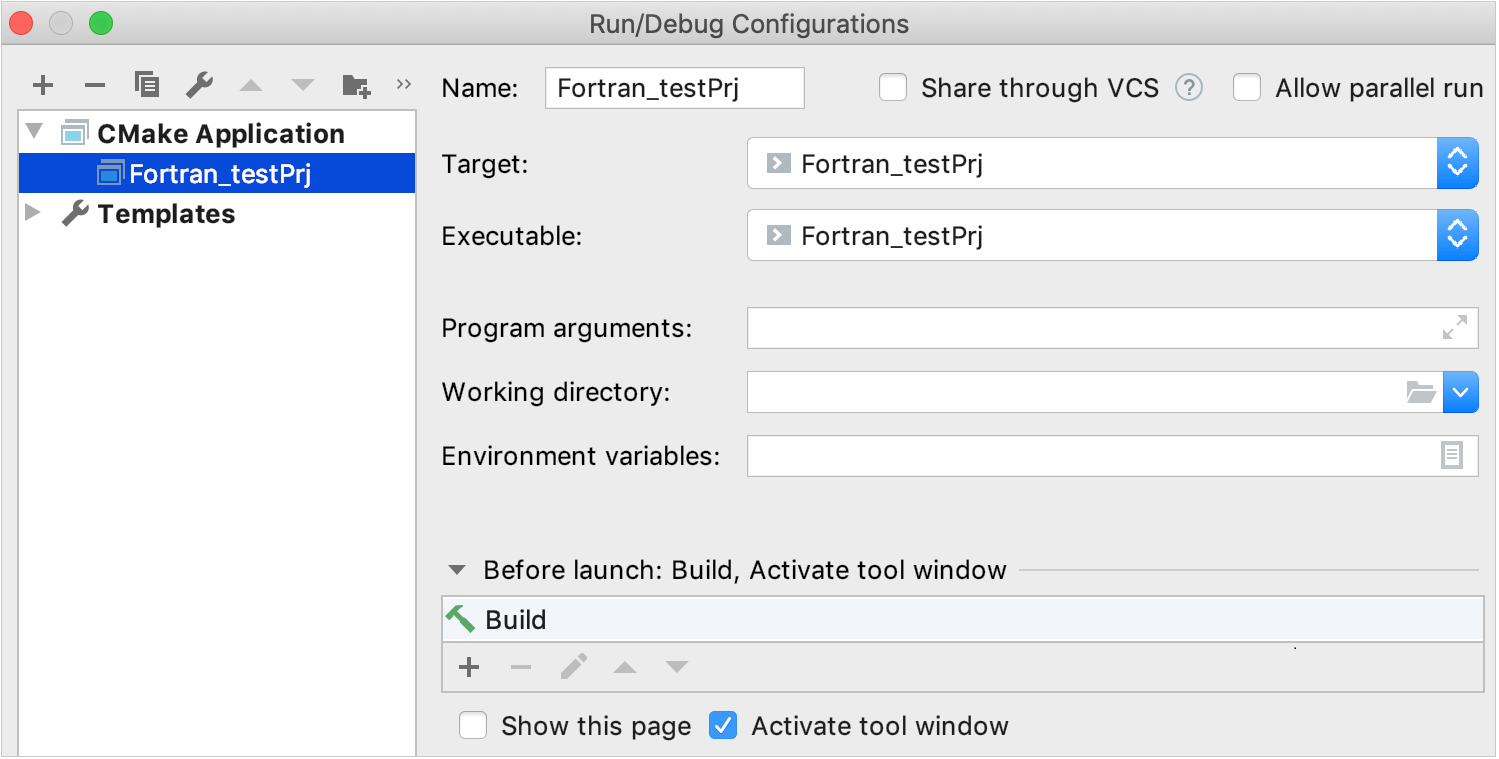Collapse the Before launch section
The height and width of the screenshot is (759, 1499).
[x=457, y=570]
